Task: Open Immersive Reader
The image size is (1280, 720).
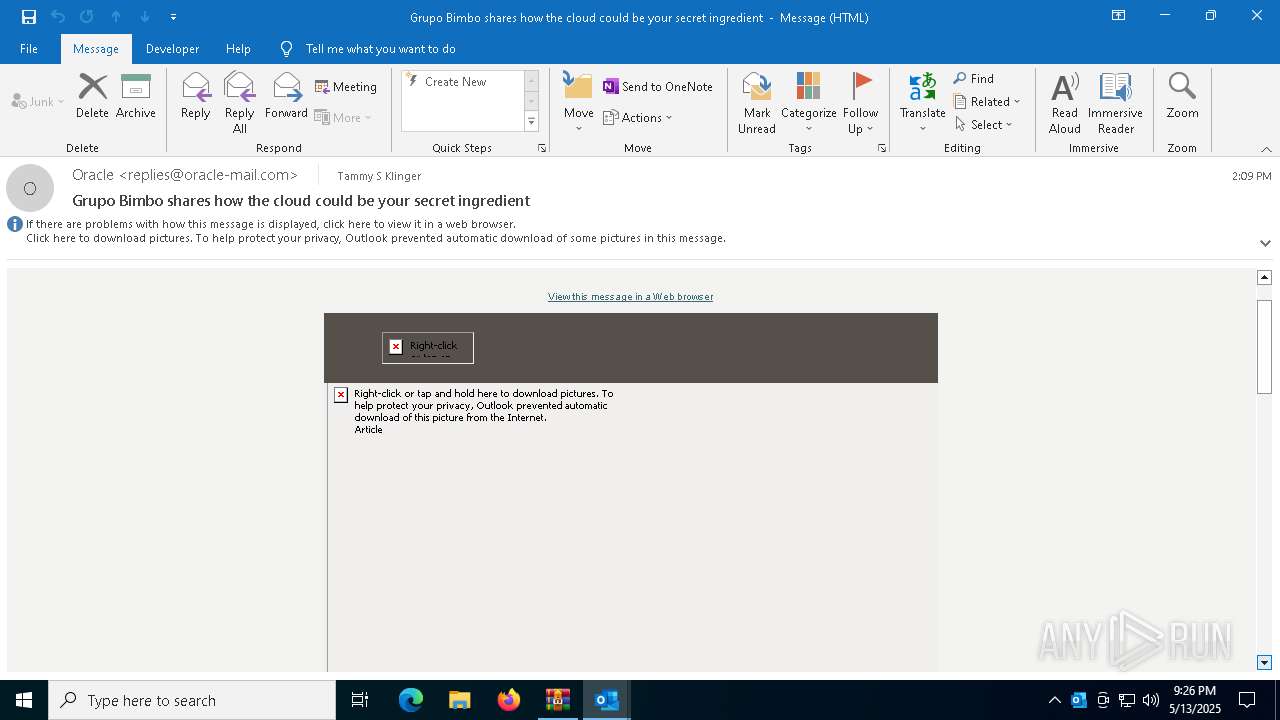Action: click(1116, 103)
